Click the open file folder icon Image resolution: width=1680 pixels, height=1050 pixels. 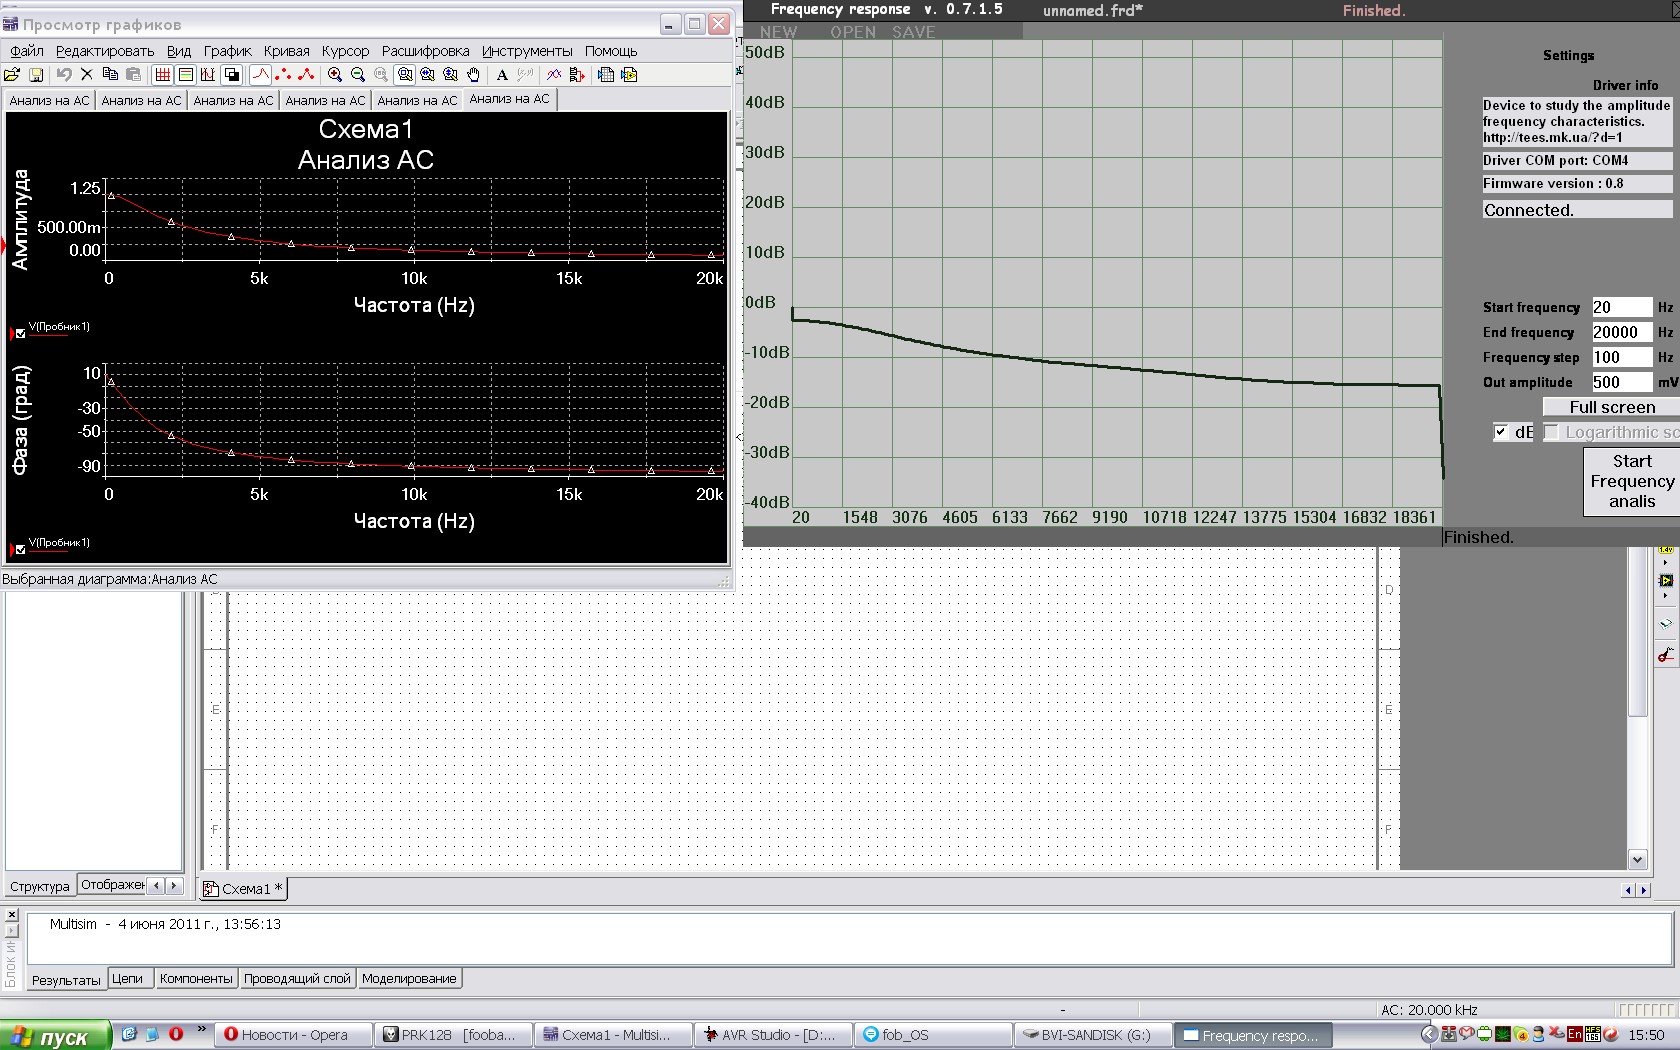point(12,75)
